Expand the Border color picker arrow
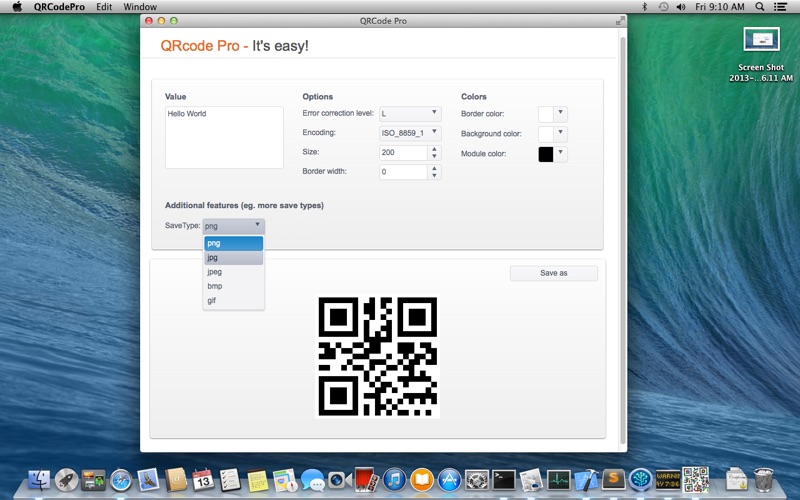Viewport: 800px width, 500px height. 560,113
